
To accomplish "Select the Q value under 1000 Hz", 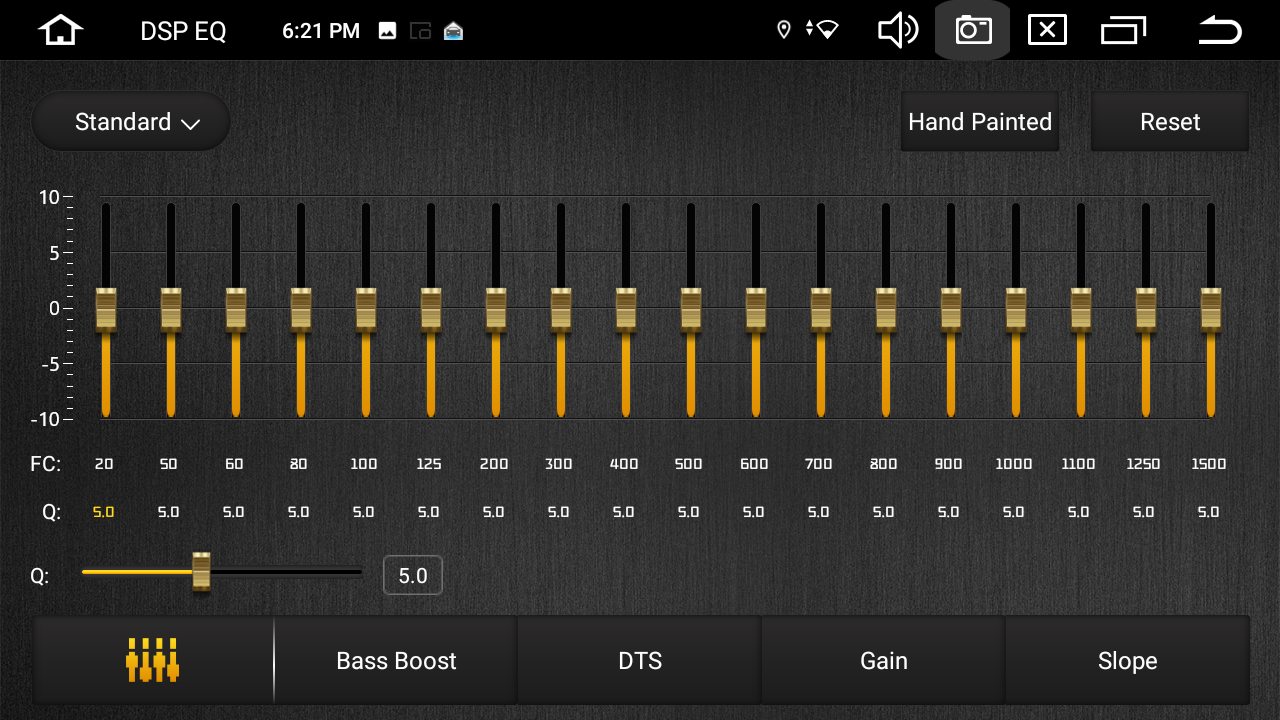I will 1013,512.
